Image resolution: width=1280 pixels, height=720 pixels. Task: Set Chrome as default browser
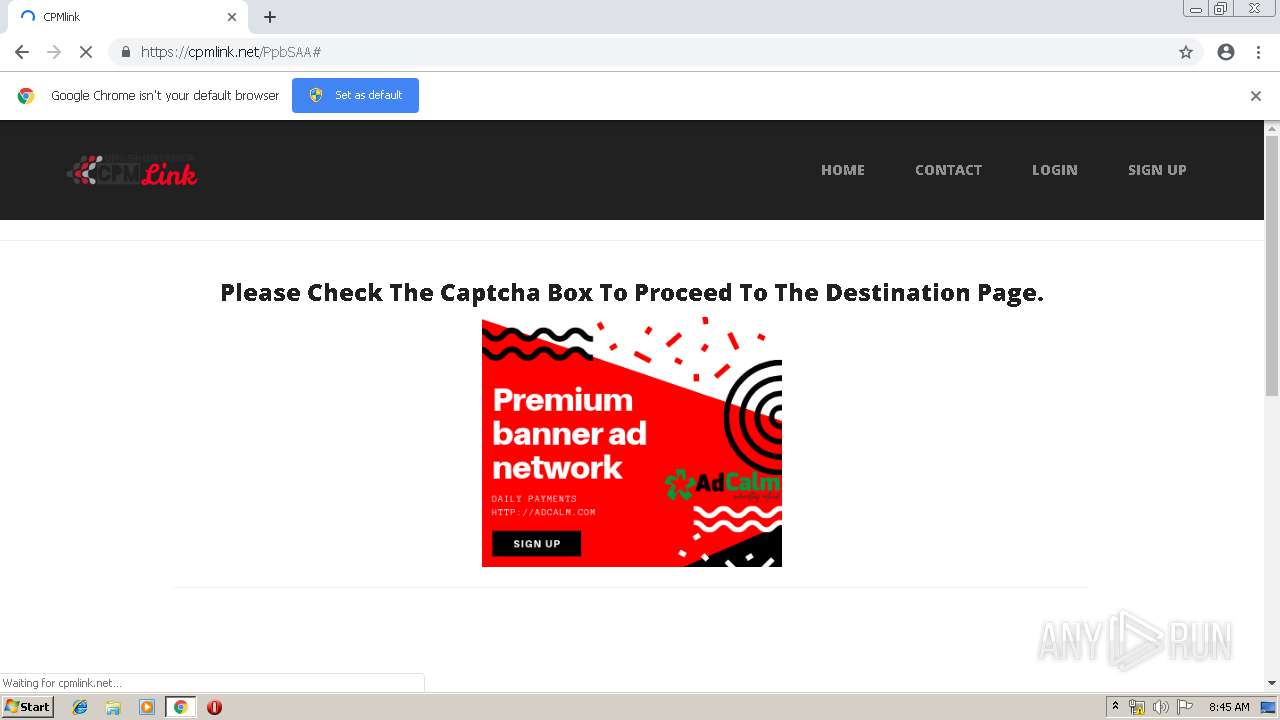pos(355,95)
